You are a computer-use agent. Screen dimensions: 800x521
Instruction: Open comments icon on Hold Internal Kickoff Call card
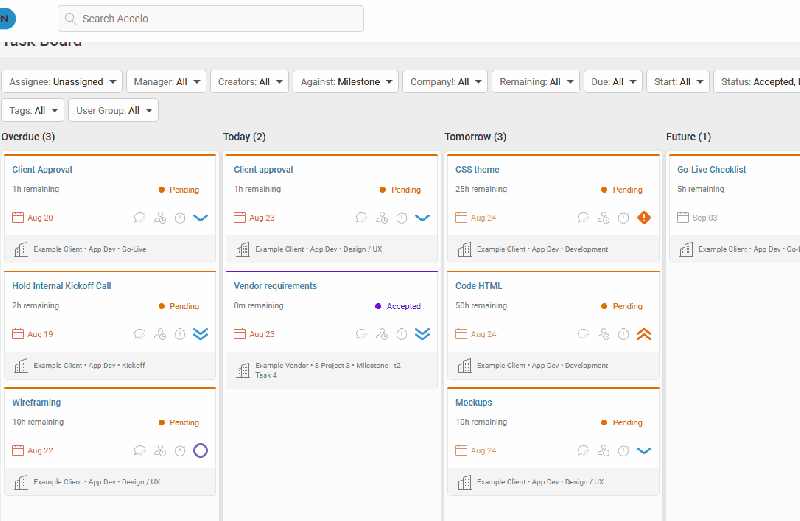point(139,334)
